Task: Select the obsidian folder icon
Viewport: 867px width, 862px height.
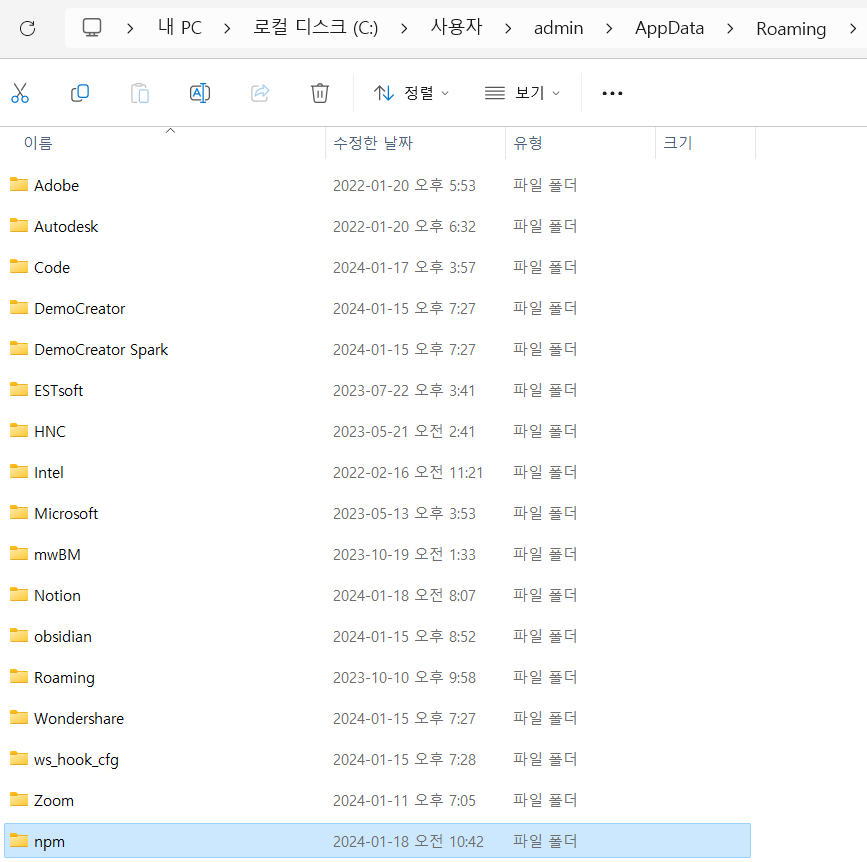Action: point(19,635)
